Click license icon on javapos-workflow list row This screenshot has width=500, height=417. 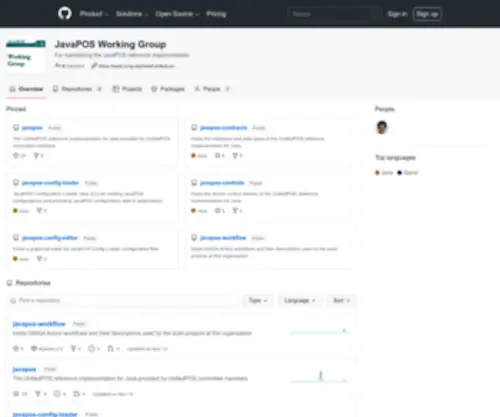click(34, 349)
